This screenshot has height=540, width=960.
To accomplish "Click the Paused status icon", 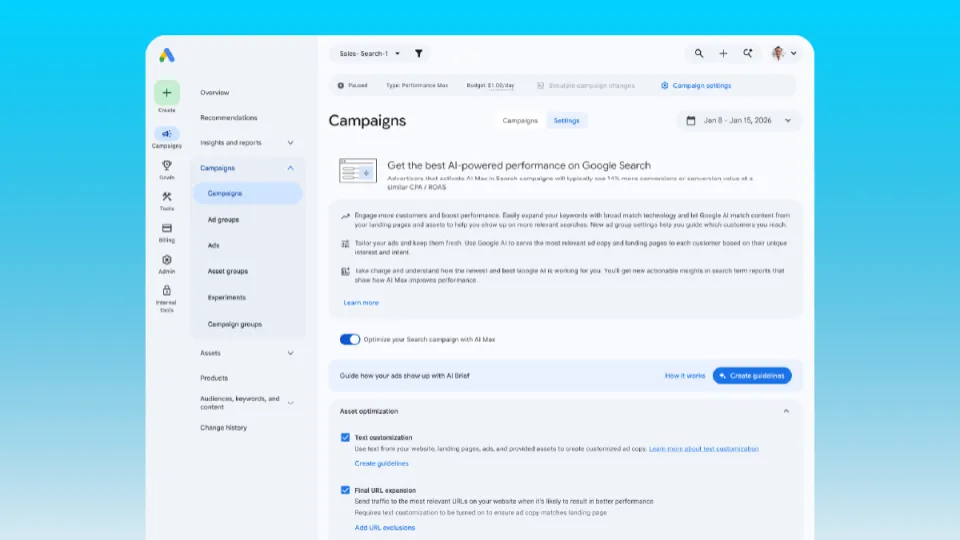I will tap(340, 86).
